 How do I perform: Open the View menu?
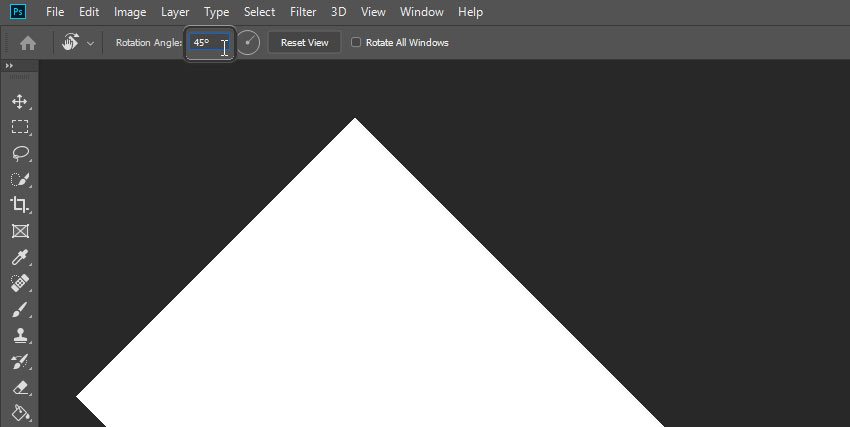click(x=373, y=12)
